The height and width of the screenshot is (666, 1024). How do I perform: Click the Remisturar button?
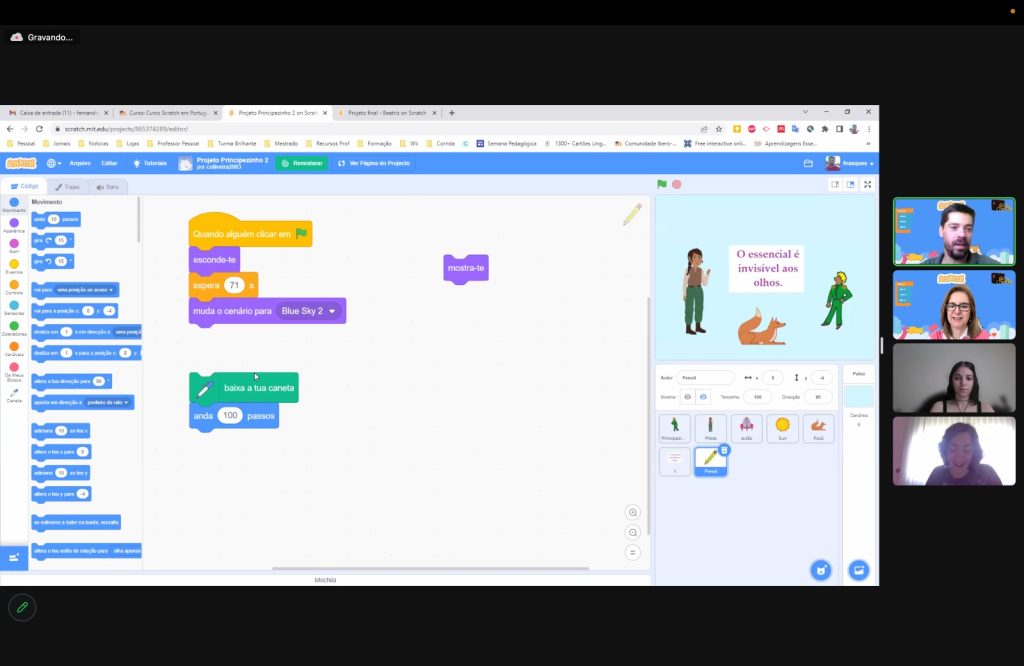click(x=302, y=163)
